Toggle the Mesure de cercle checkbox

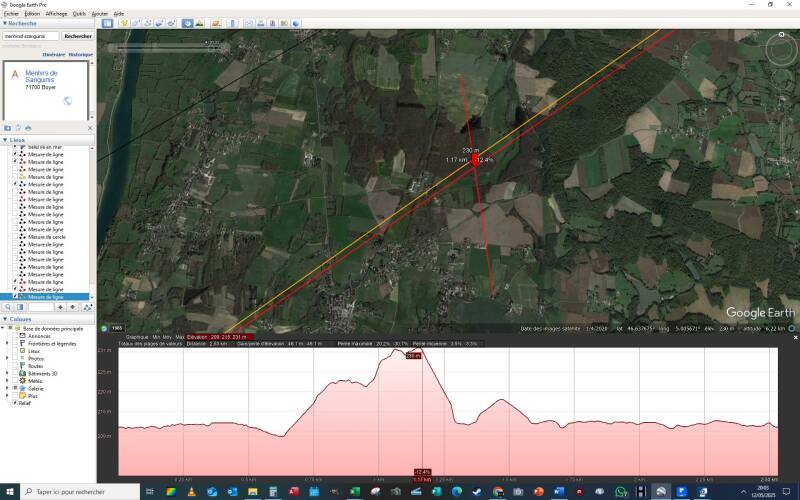pos(15,237)
